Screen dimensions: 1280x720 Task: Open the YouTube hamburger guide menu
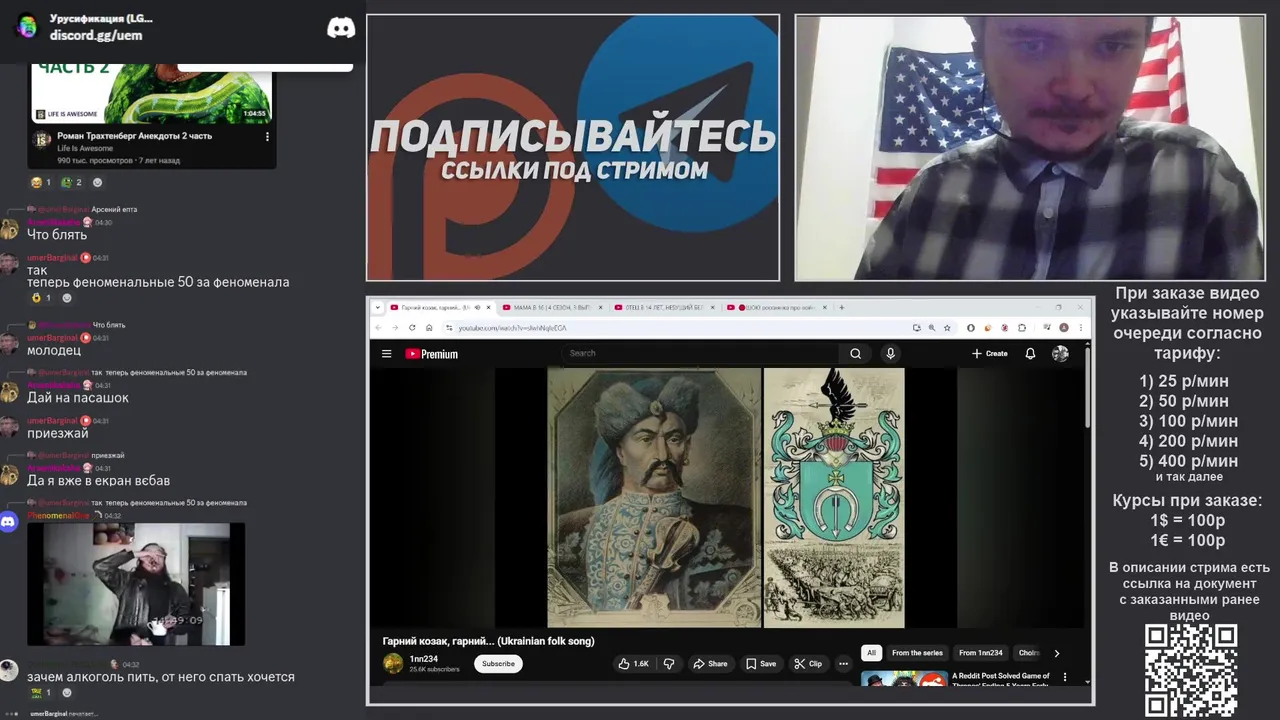(386, 353)
